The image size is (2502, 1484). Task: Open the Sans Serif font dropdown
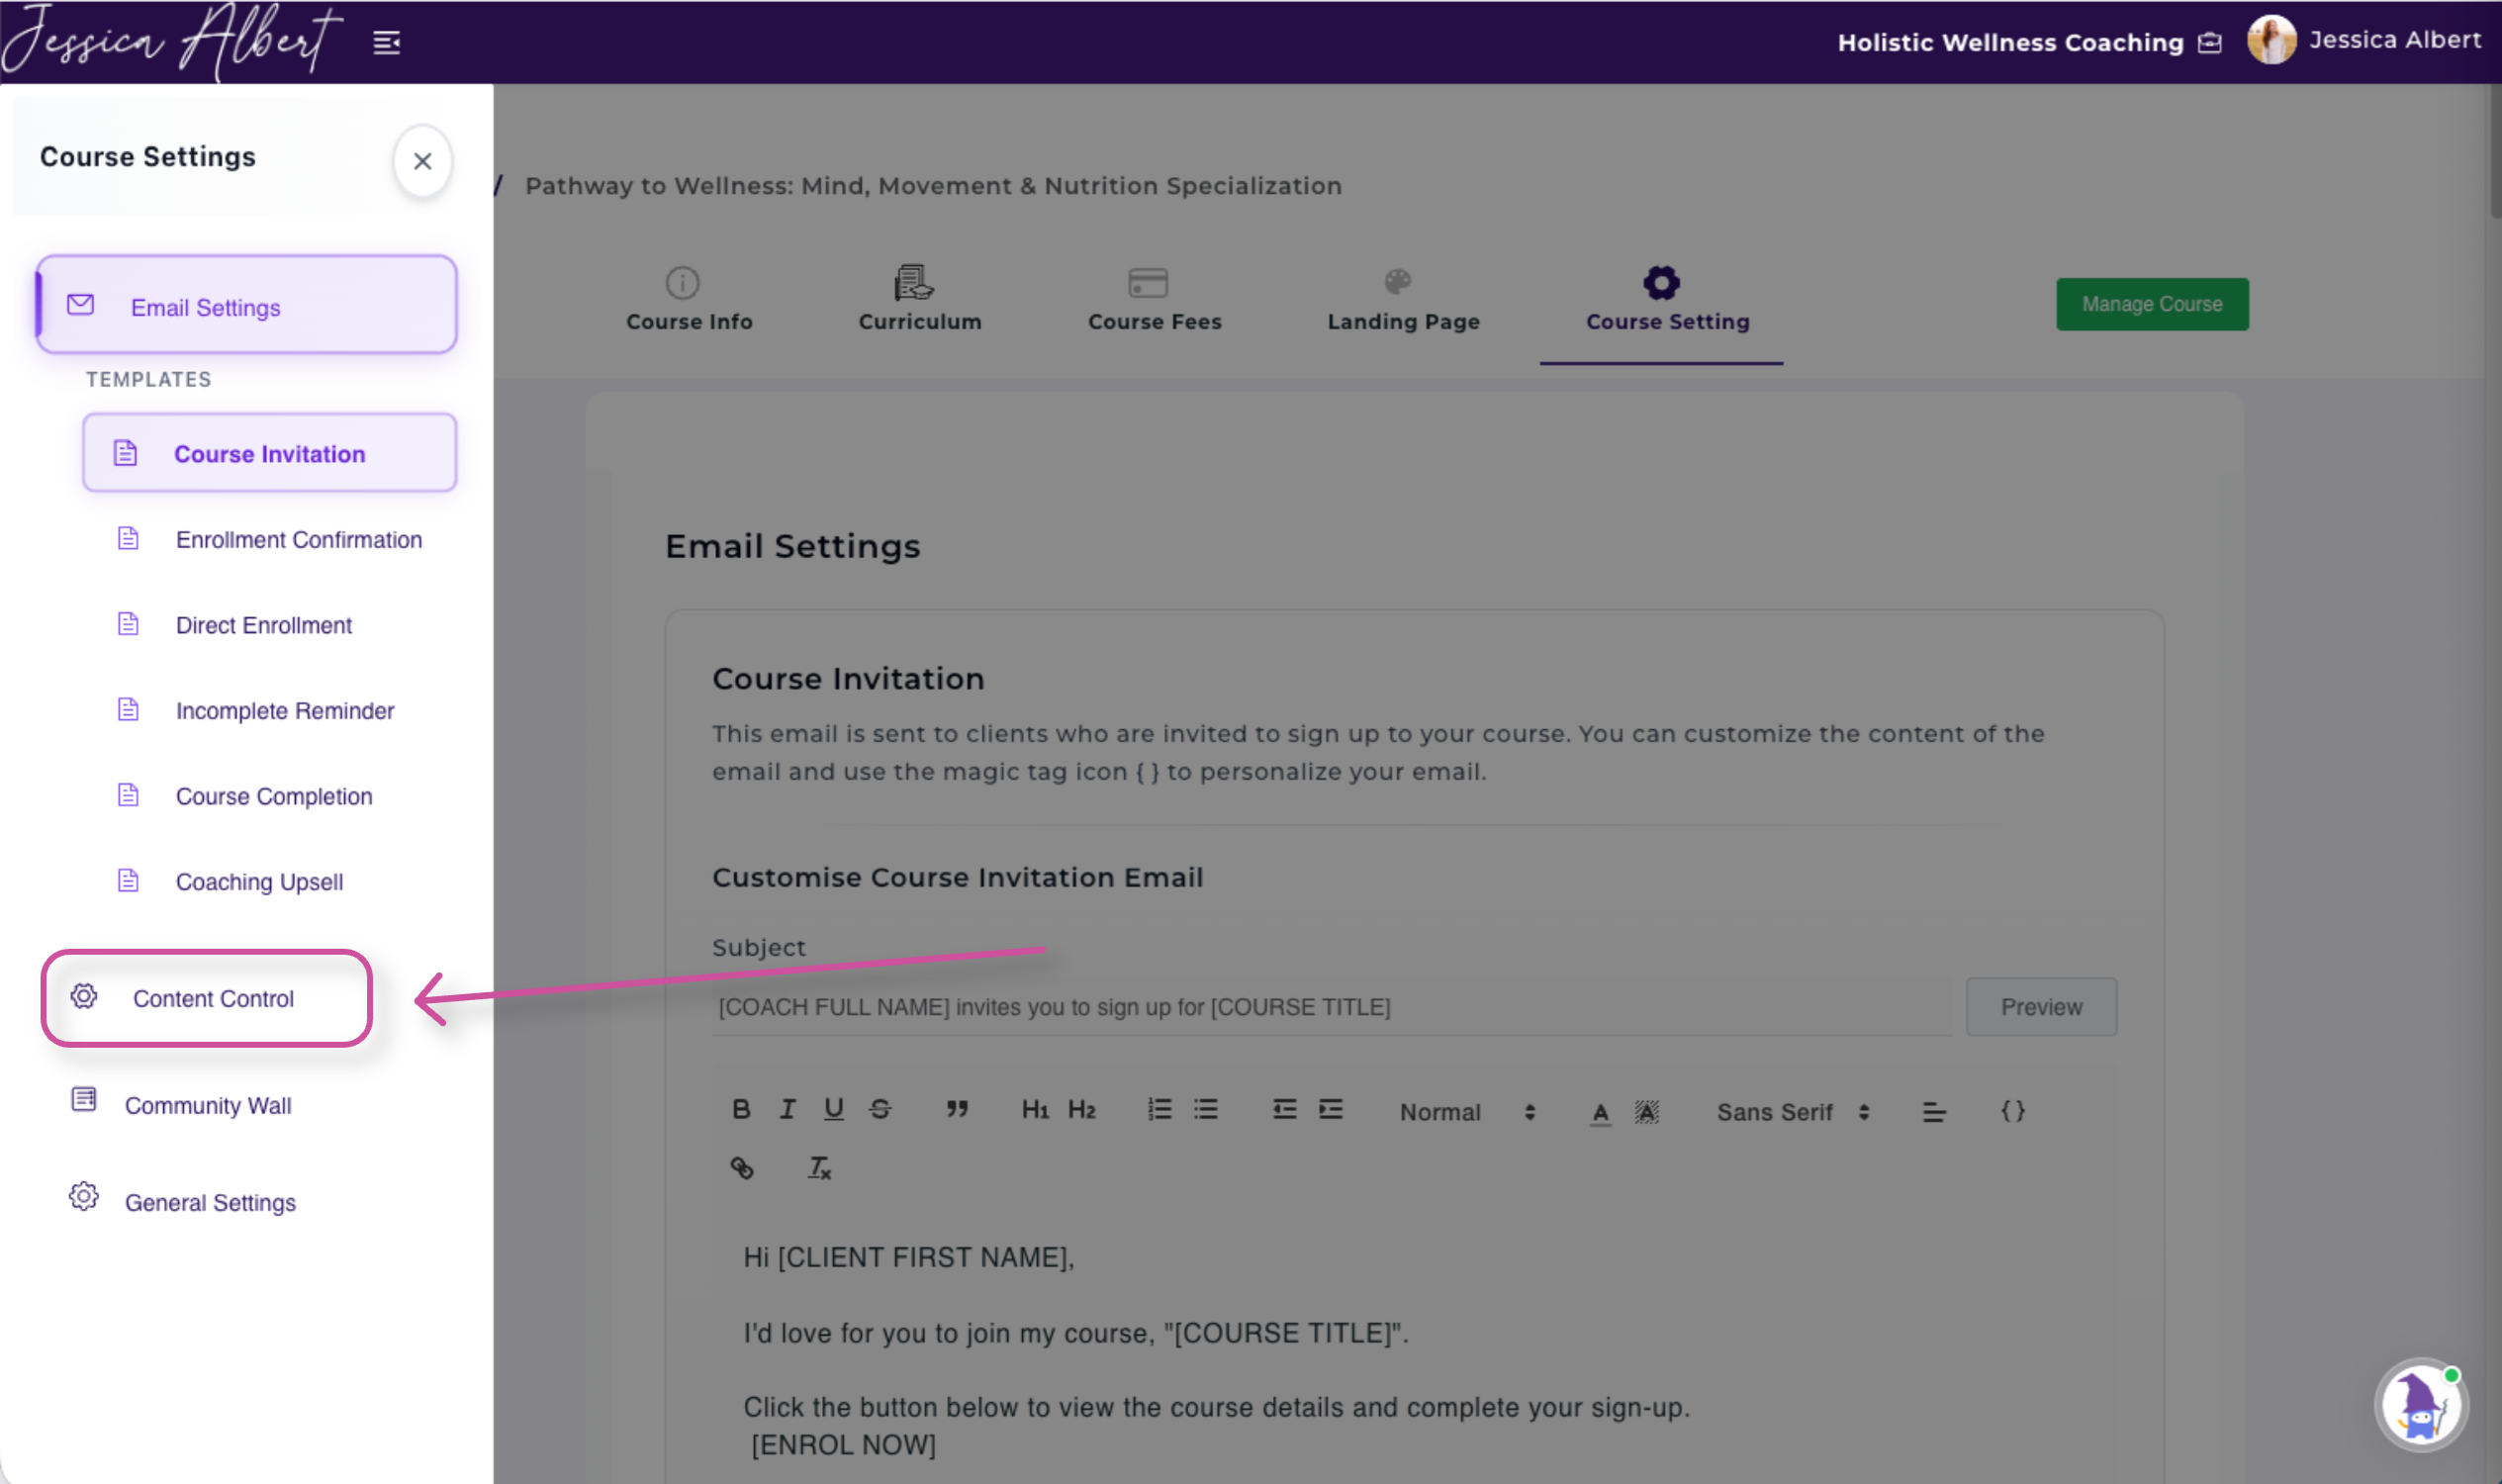click(x=1792, y=1112)
